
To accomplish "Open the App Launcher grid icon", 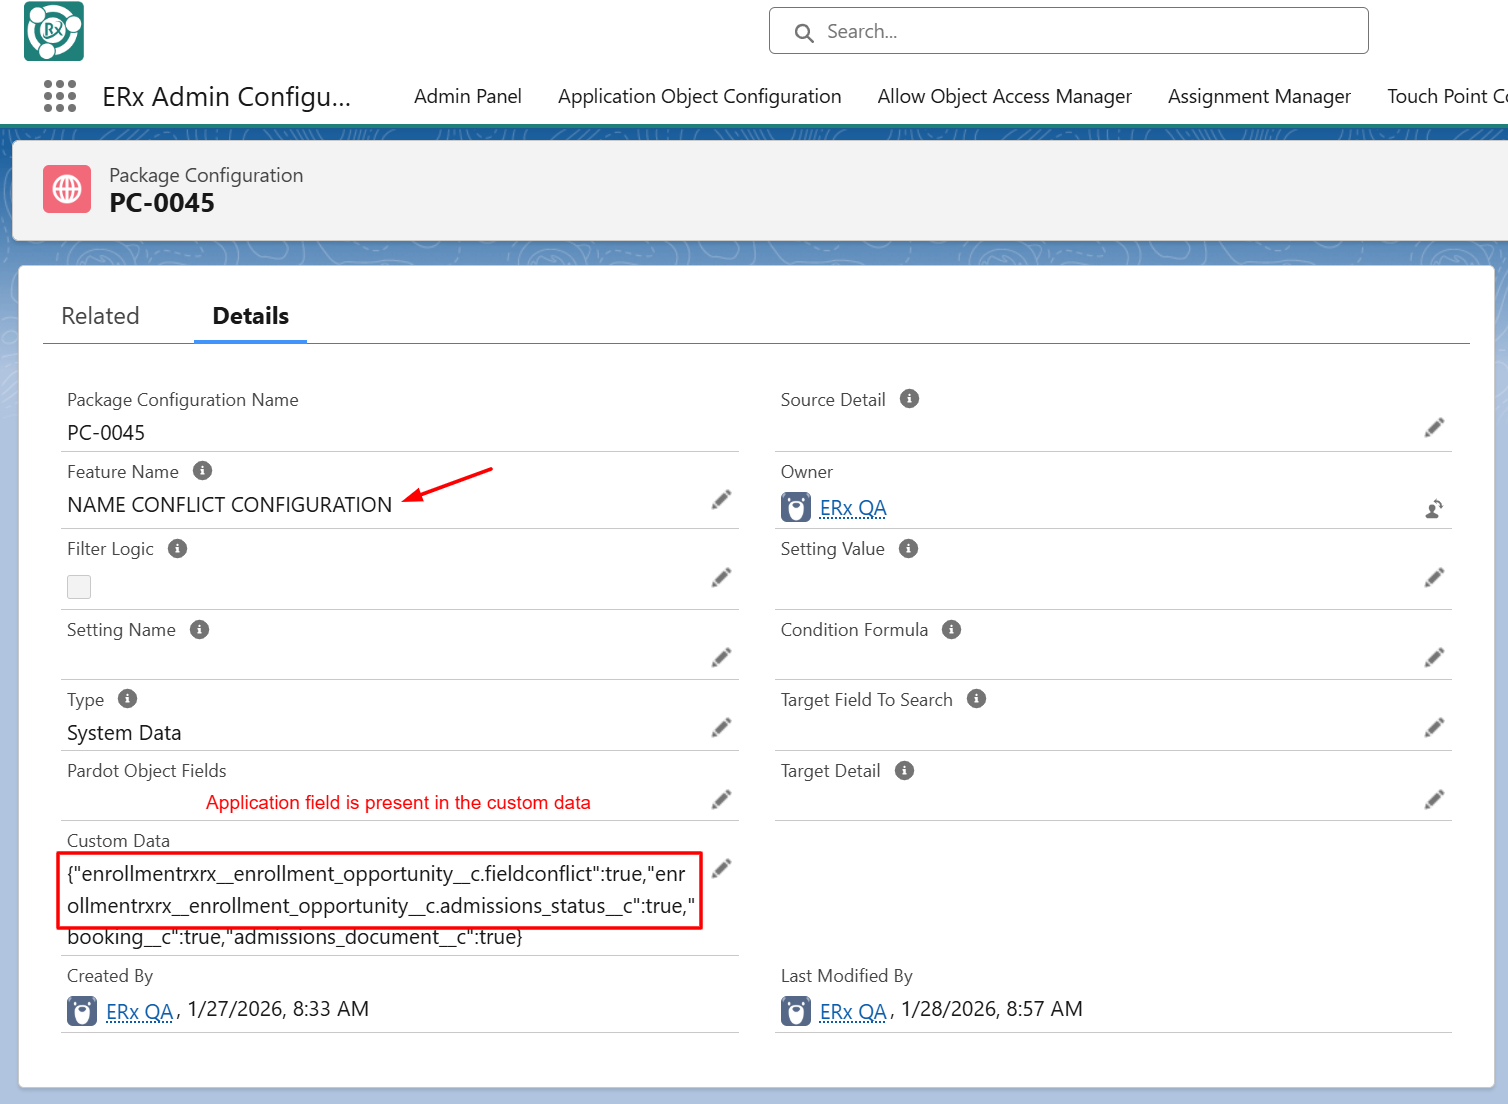I will point(60,96).
